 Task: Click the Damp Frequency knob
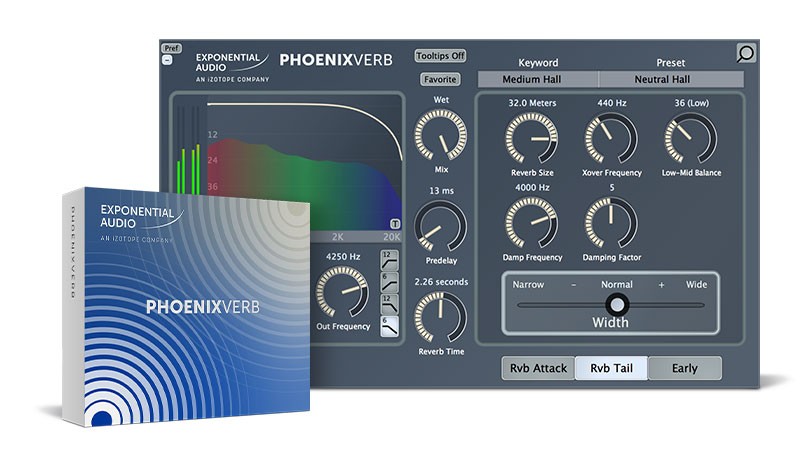pos(532,223)
